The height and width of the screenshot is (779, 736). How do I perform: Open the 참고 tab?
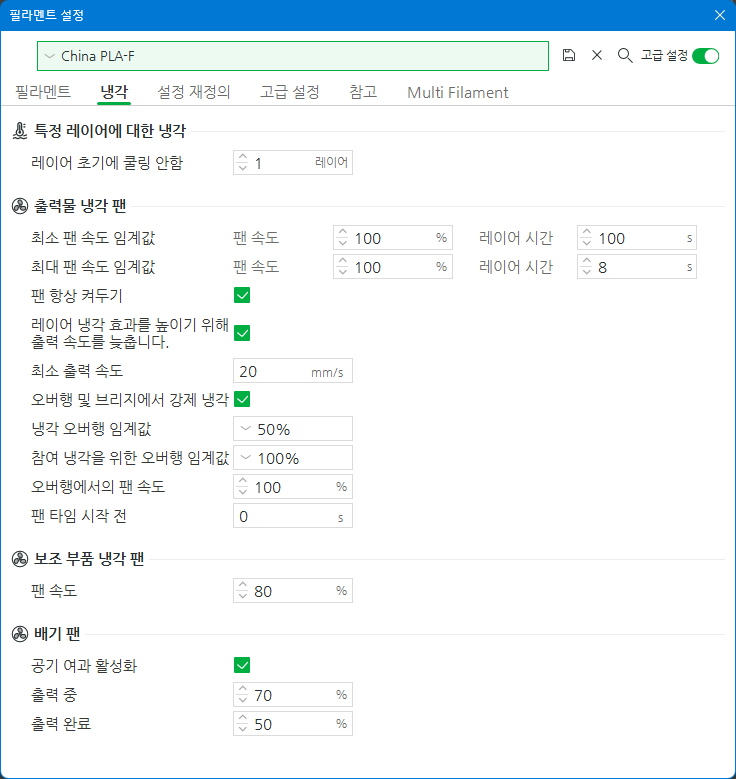pyautogui.click(x=363, y=92)
